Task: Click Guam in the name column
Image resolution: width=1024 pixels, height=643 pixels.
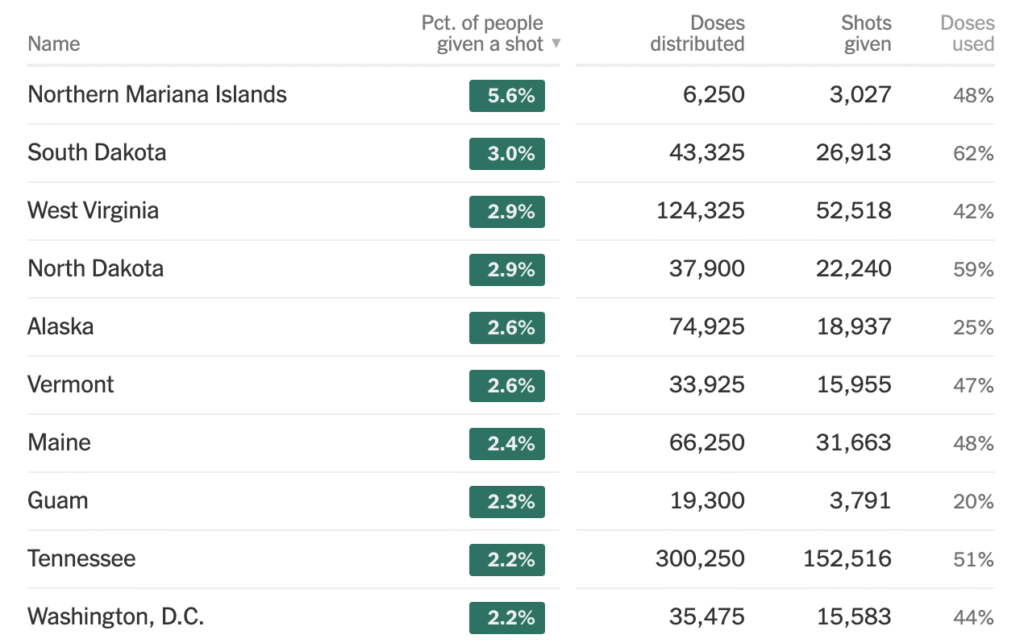Action: point(58,501)
